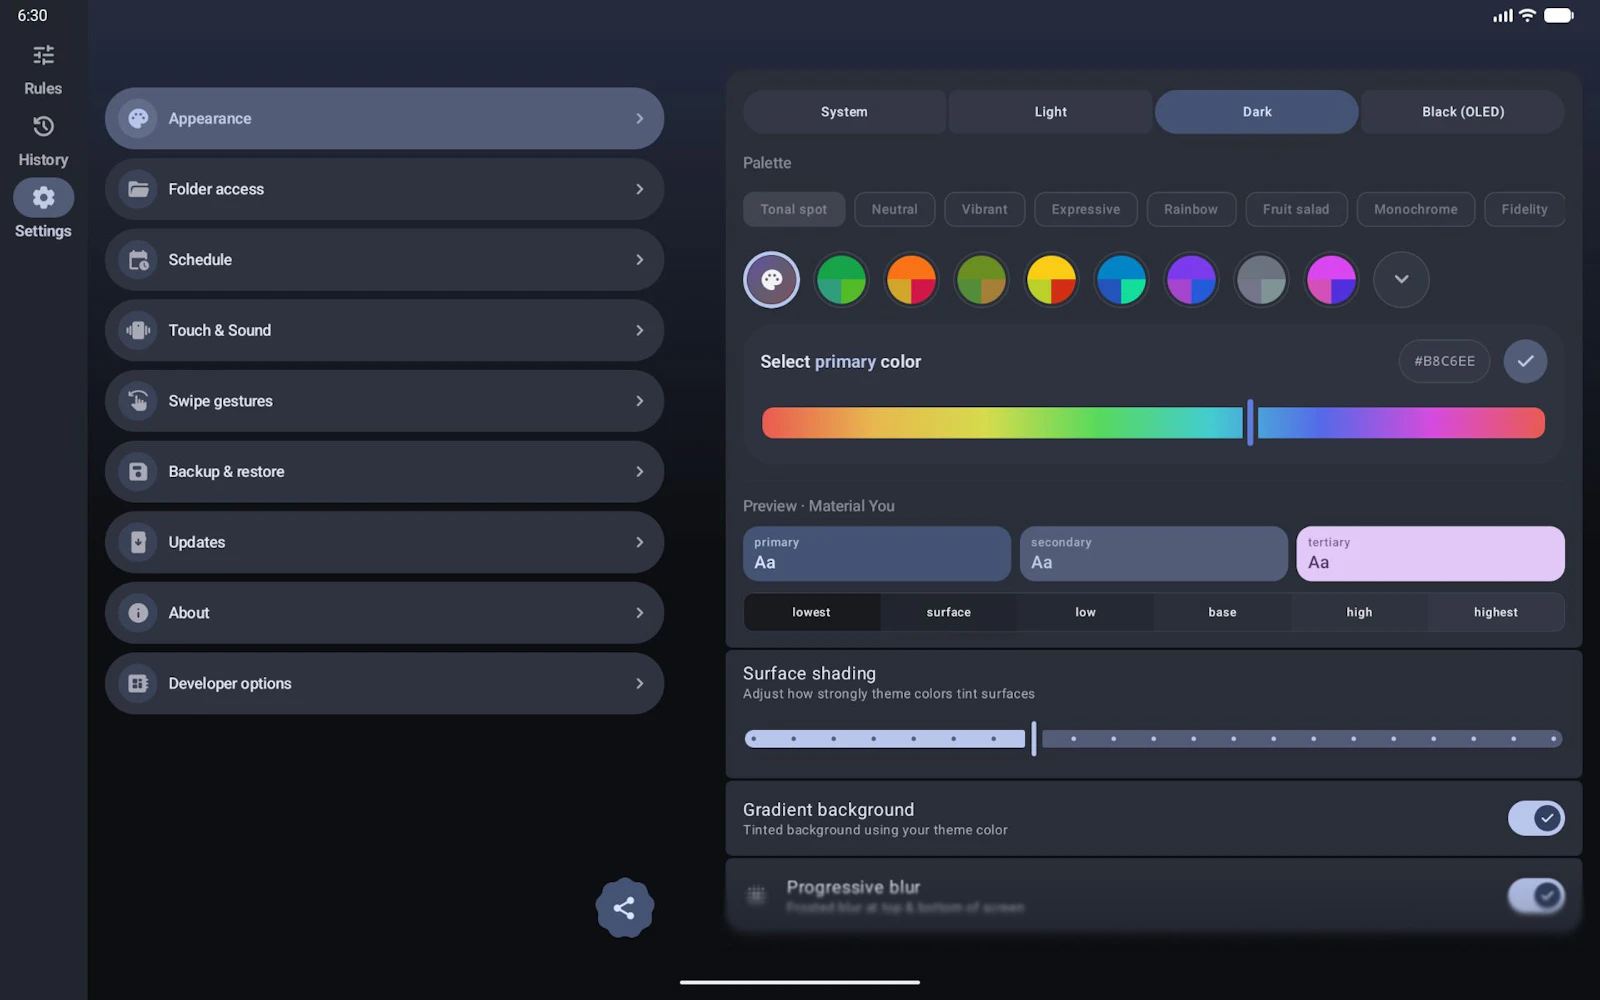Select the surface level button

click(949, 612)
